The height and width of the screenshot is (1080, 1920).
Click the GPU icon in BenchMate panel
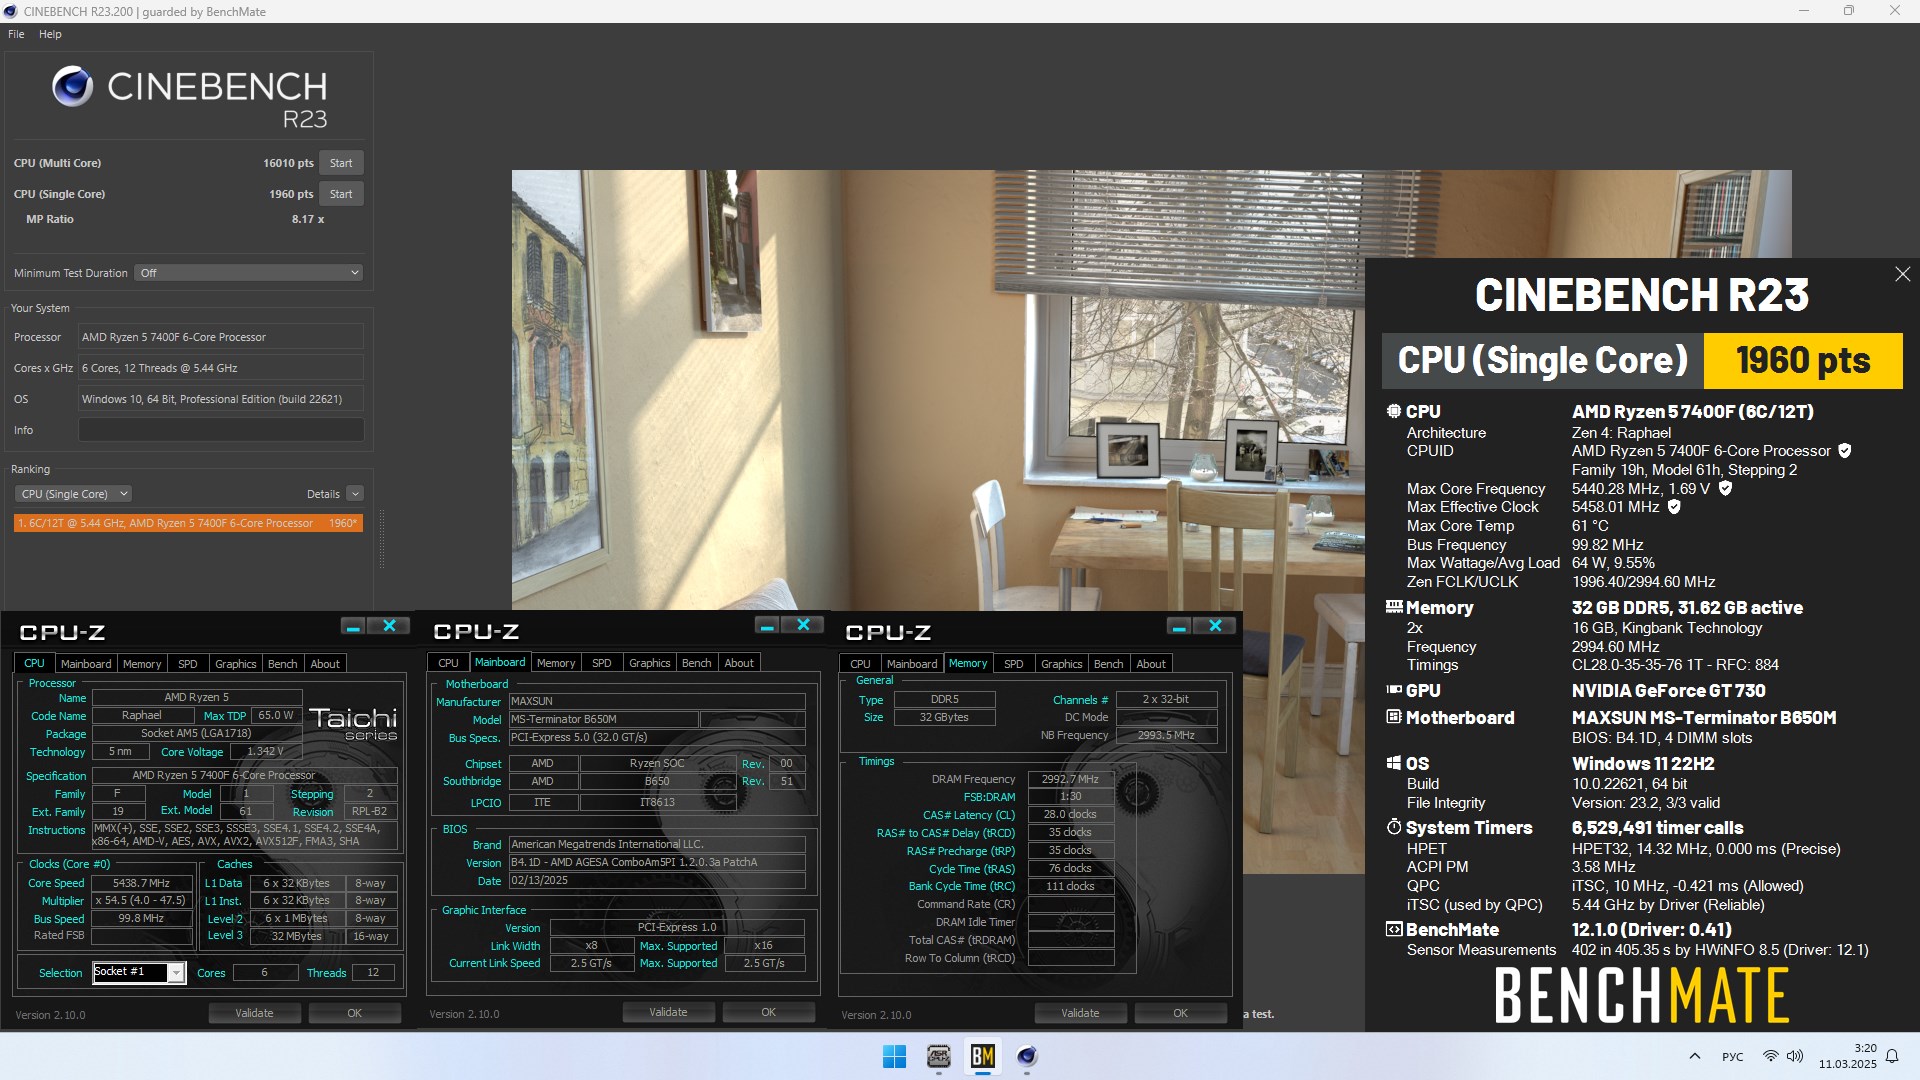[1394, 690]
